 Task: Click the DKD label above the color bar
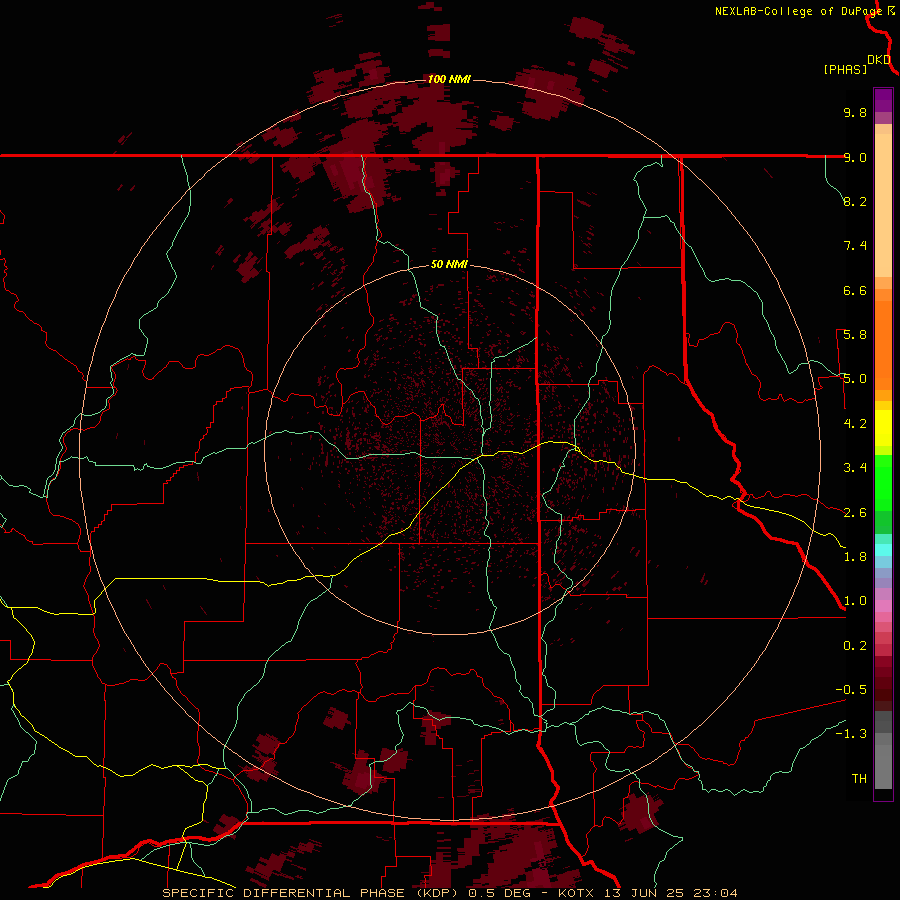879,60
